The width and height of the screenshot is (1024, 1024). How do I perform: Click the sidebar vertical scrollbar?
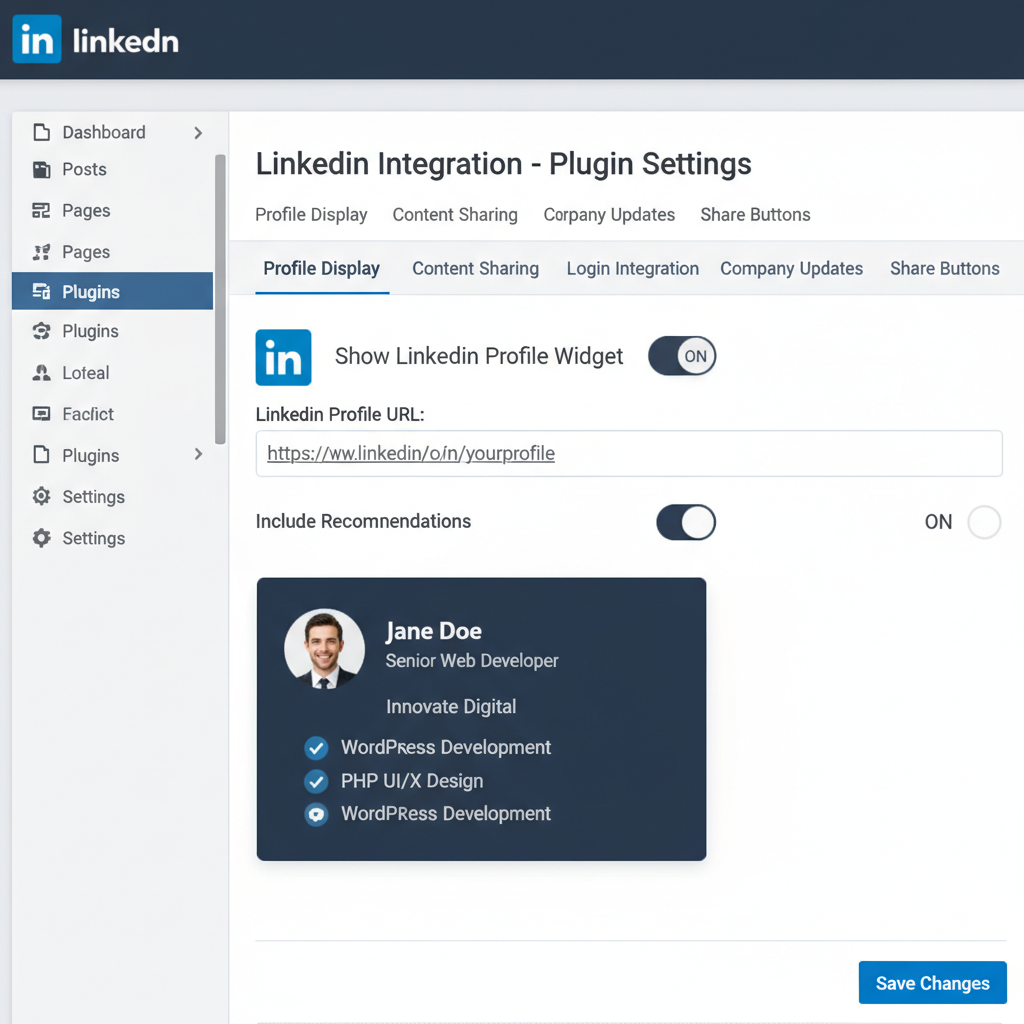coord(220,299)
